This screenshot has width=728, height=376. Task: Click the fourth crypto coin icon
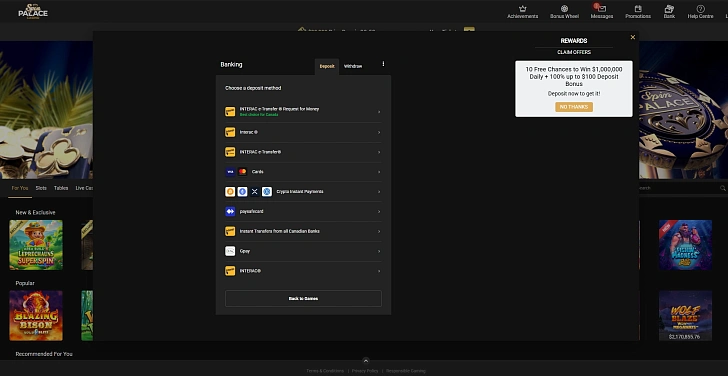[x=266, y=192]
